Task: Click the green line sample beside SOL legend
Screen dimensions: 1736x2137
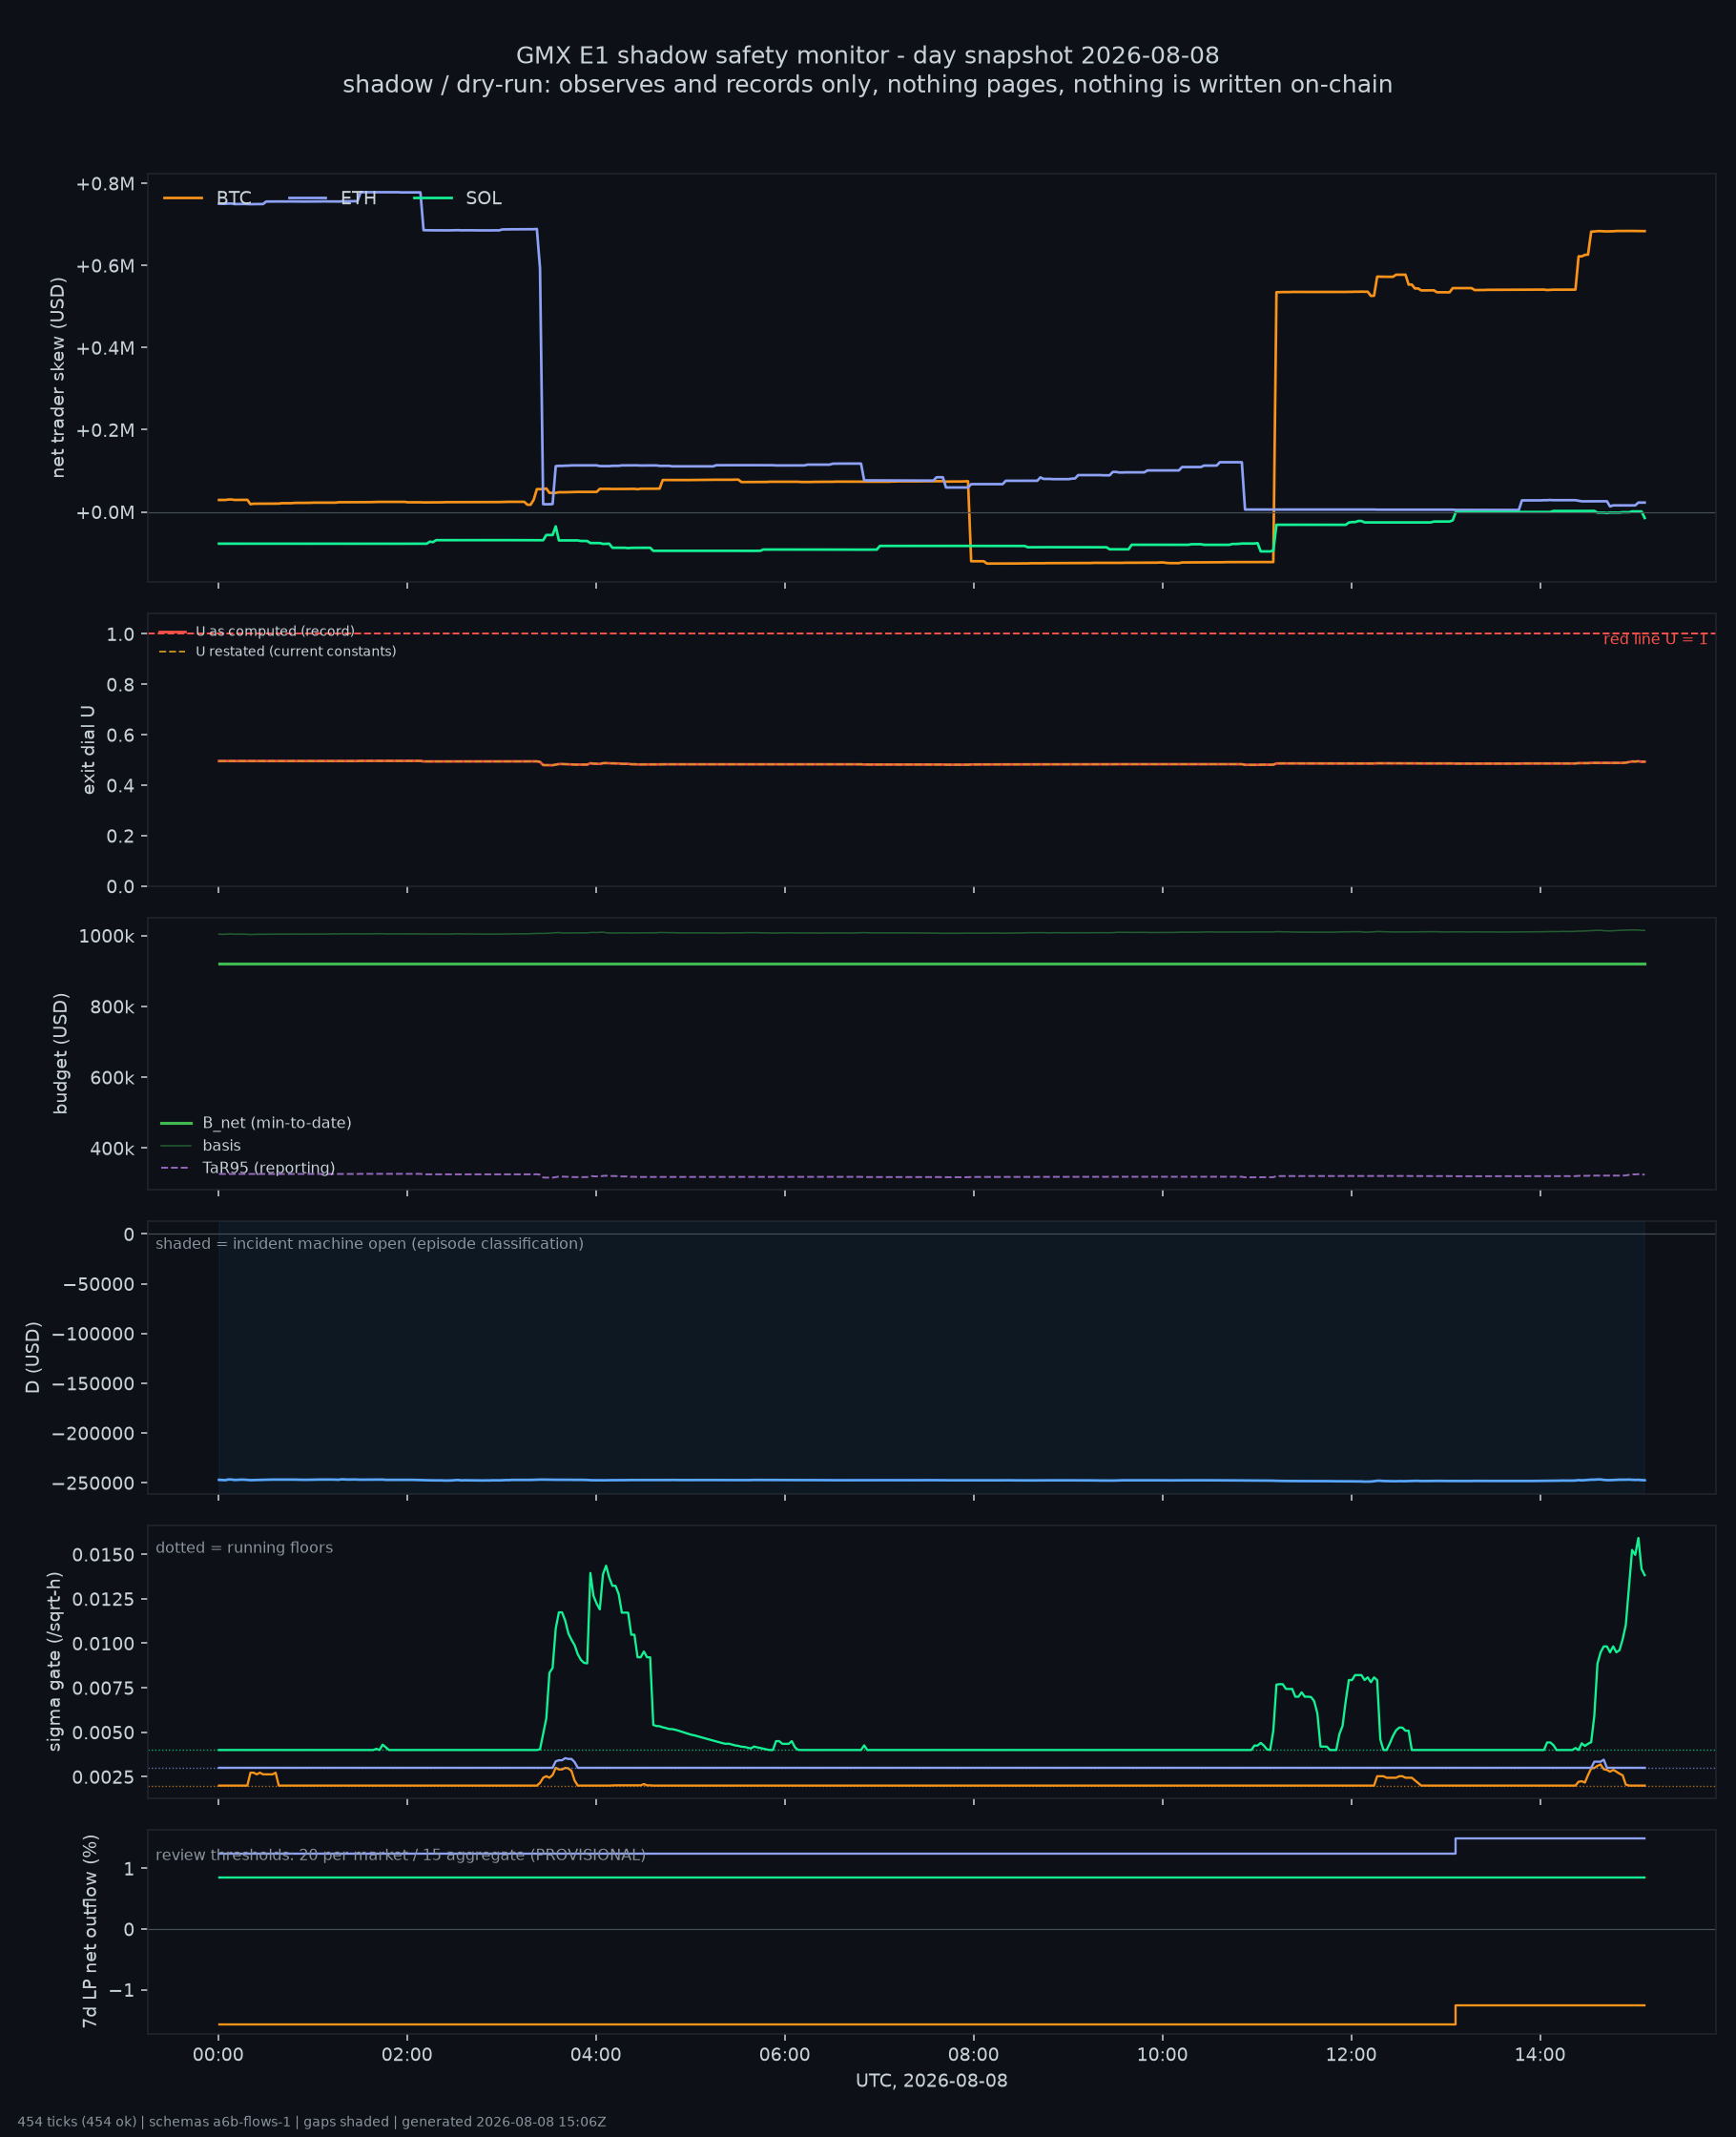Action: pyautogui.click(x=433, y=198)
